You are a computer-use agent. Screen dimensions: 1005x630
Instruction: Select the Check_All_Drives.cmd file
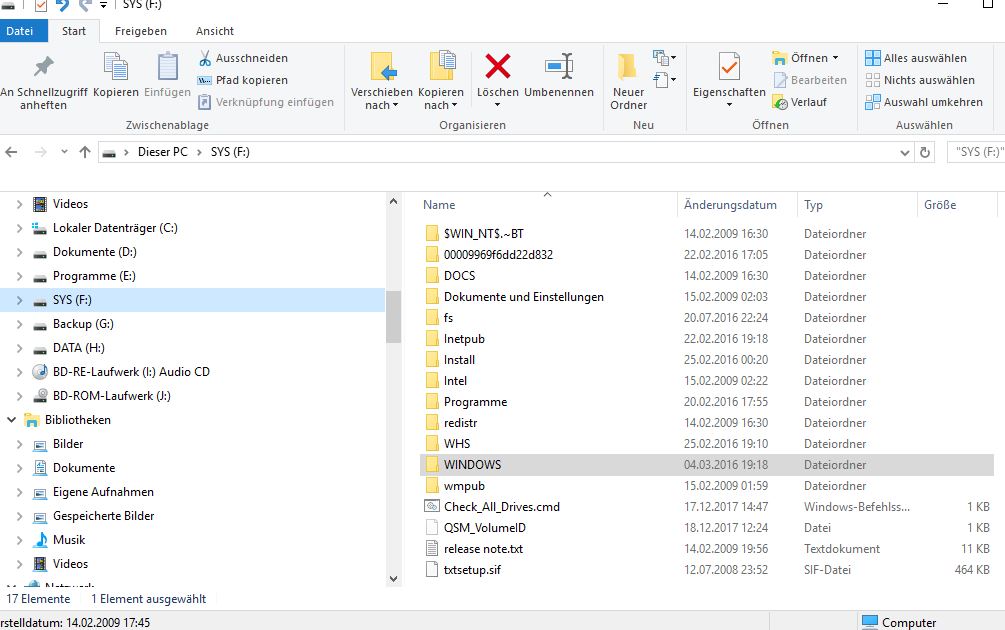coord(501,507)
